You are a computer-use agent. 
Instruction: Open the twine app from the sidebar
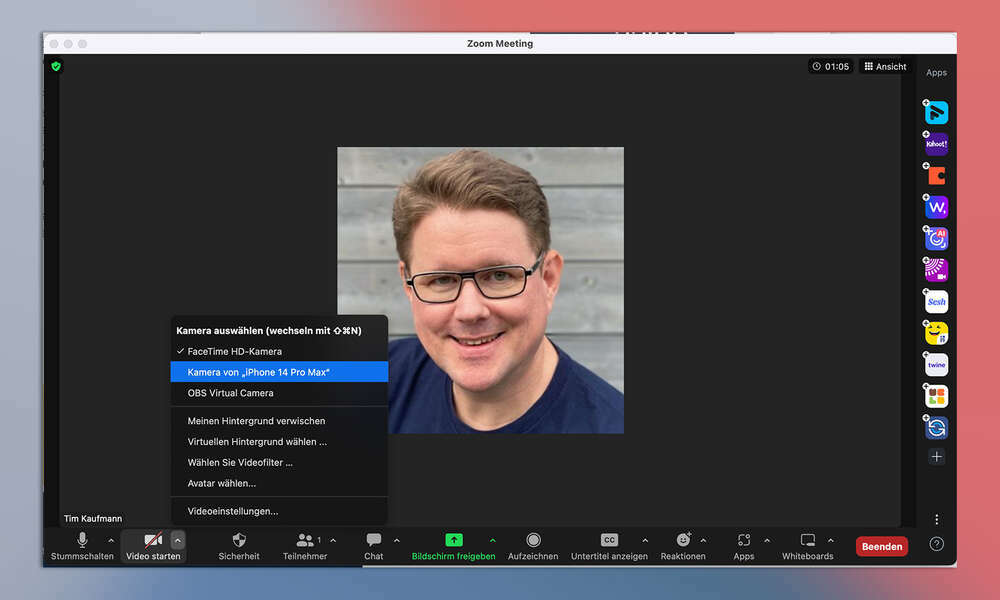[x=936, y=364]
